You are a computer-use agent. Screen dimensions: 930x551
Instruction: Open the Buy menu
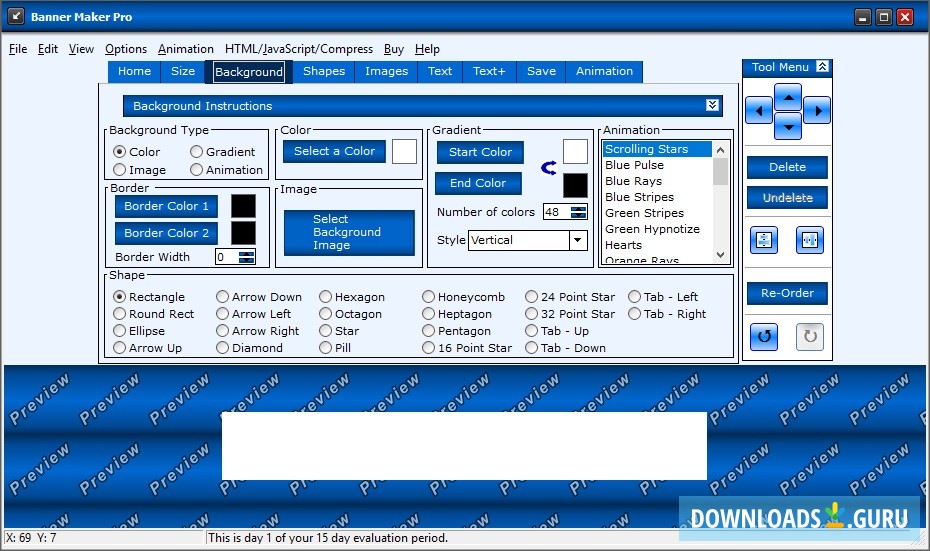click(x=394, y=49)
